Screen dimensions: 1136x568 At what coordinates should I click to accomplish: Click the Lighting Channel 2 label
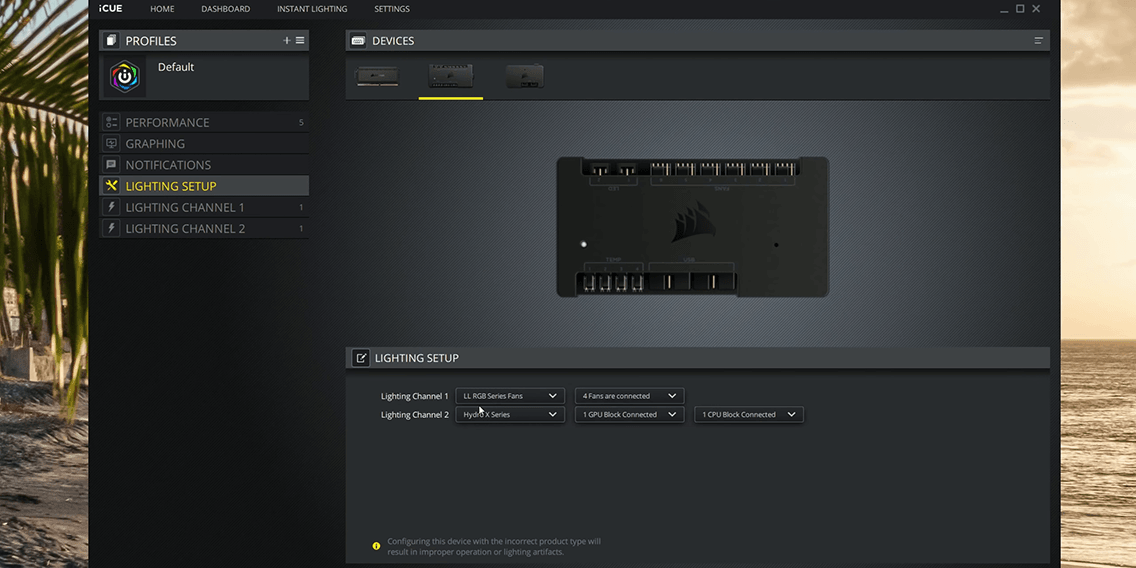414,415
